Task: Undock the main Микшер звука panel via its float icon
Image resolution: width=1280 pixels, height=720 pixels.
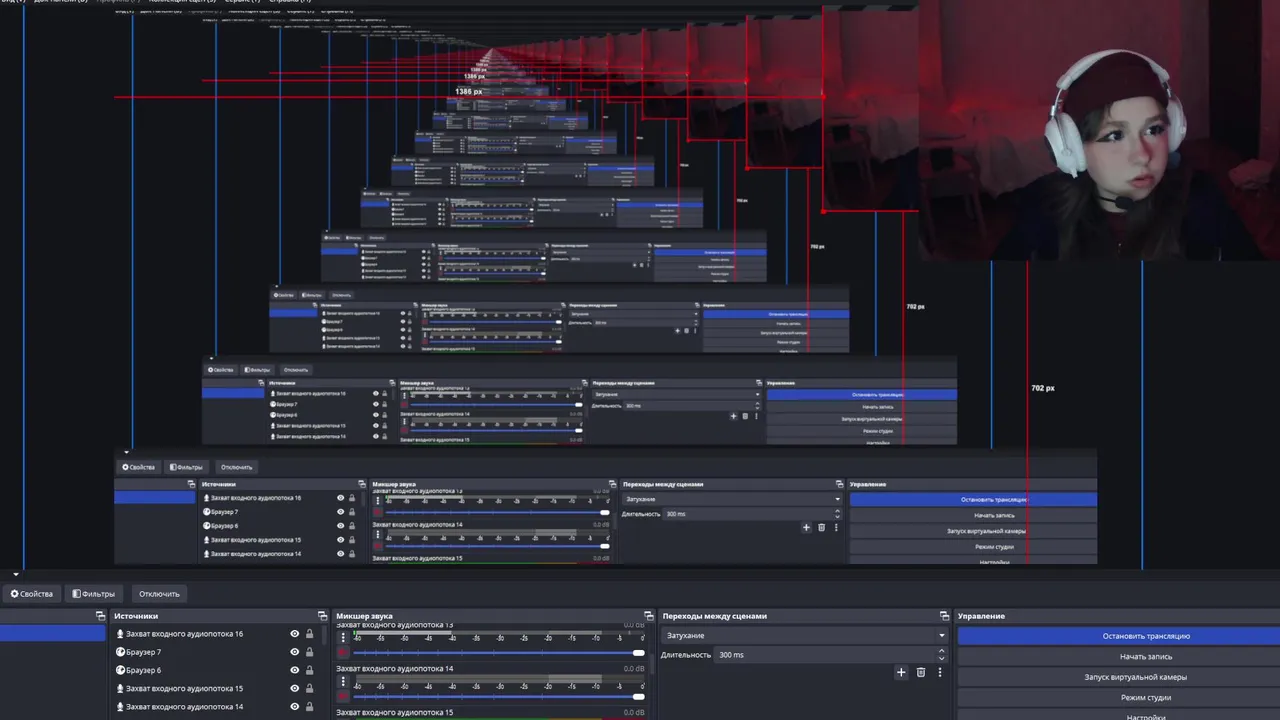Action: [648, 616]
